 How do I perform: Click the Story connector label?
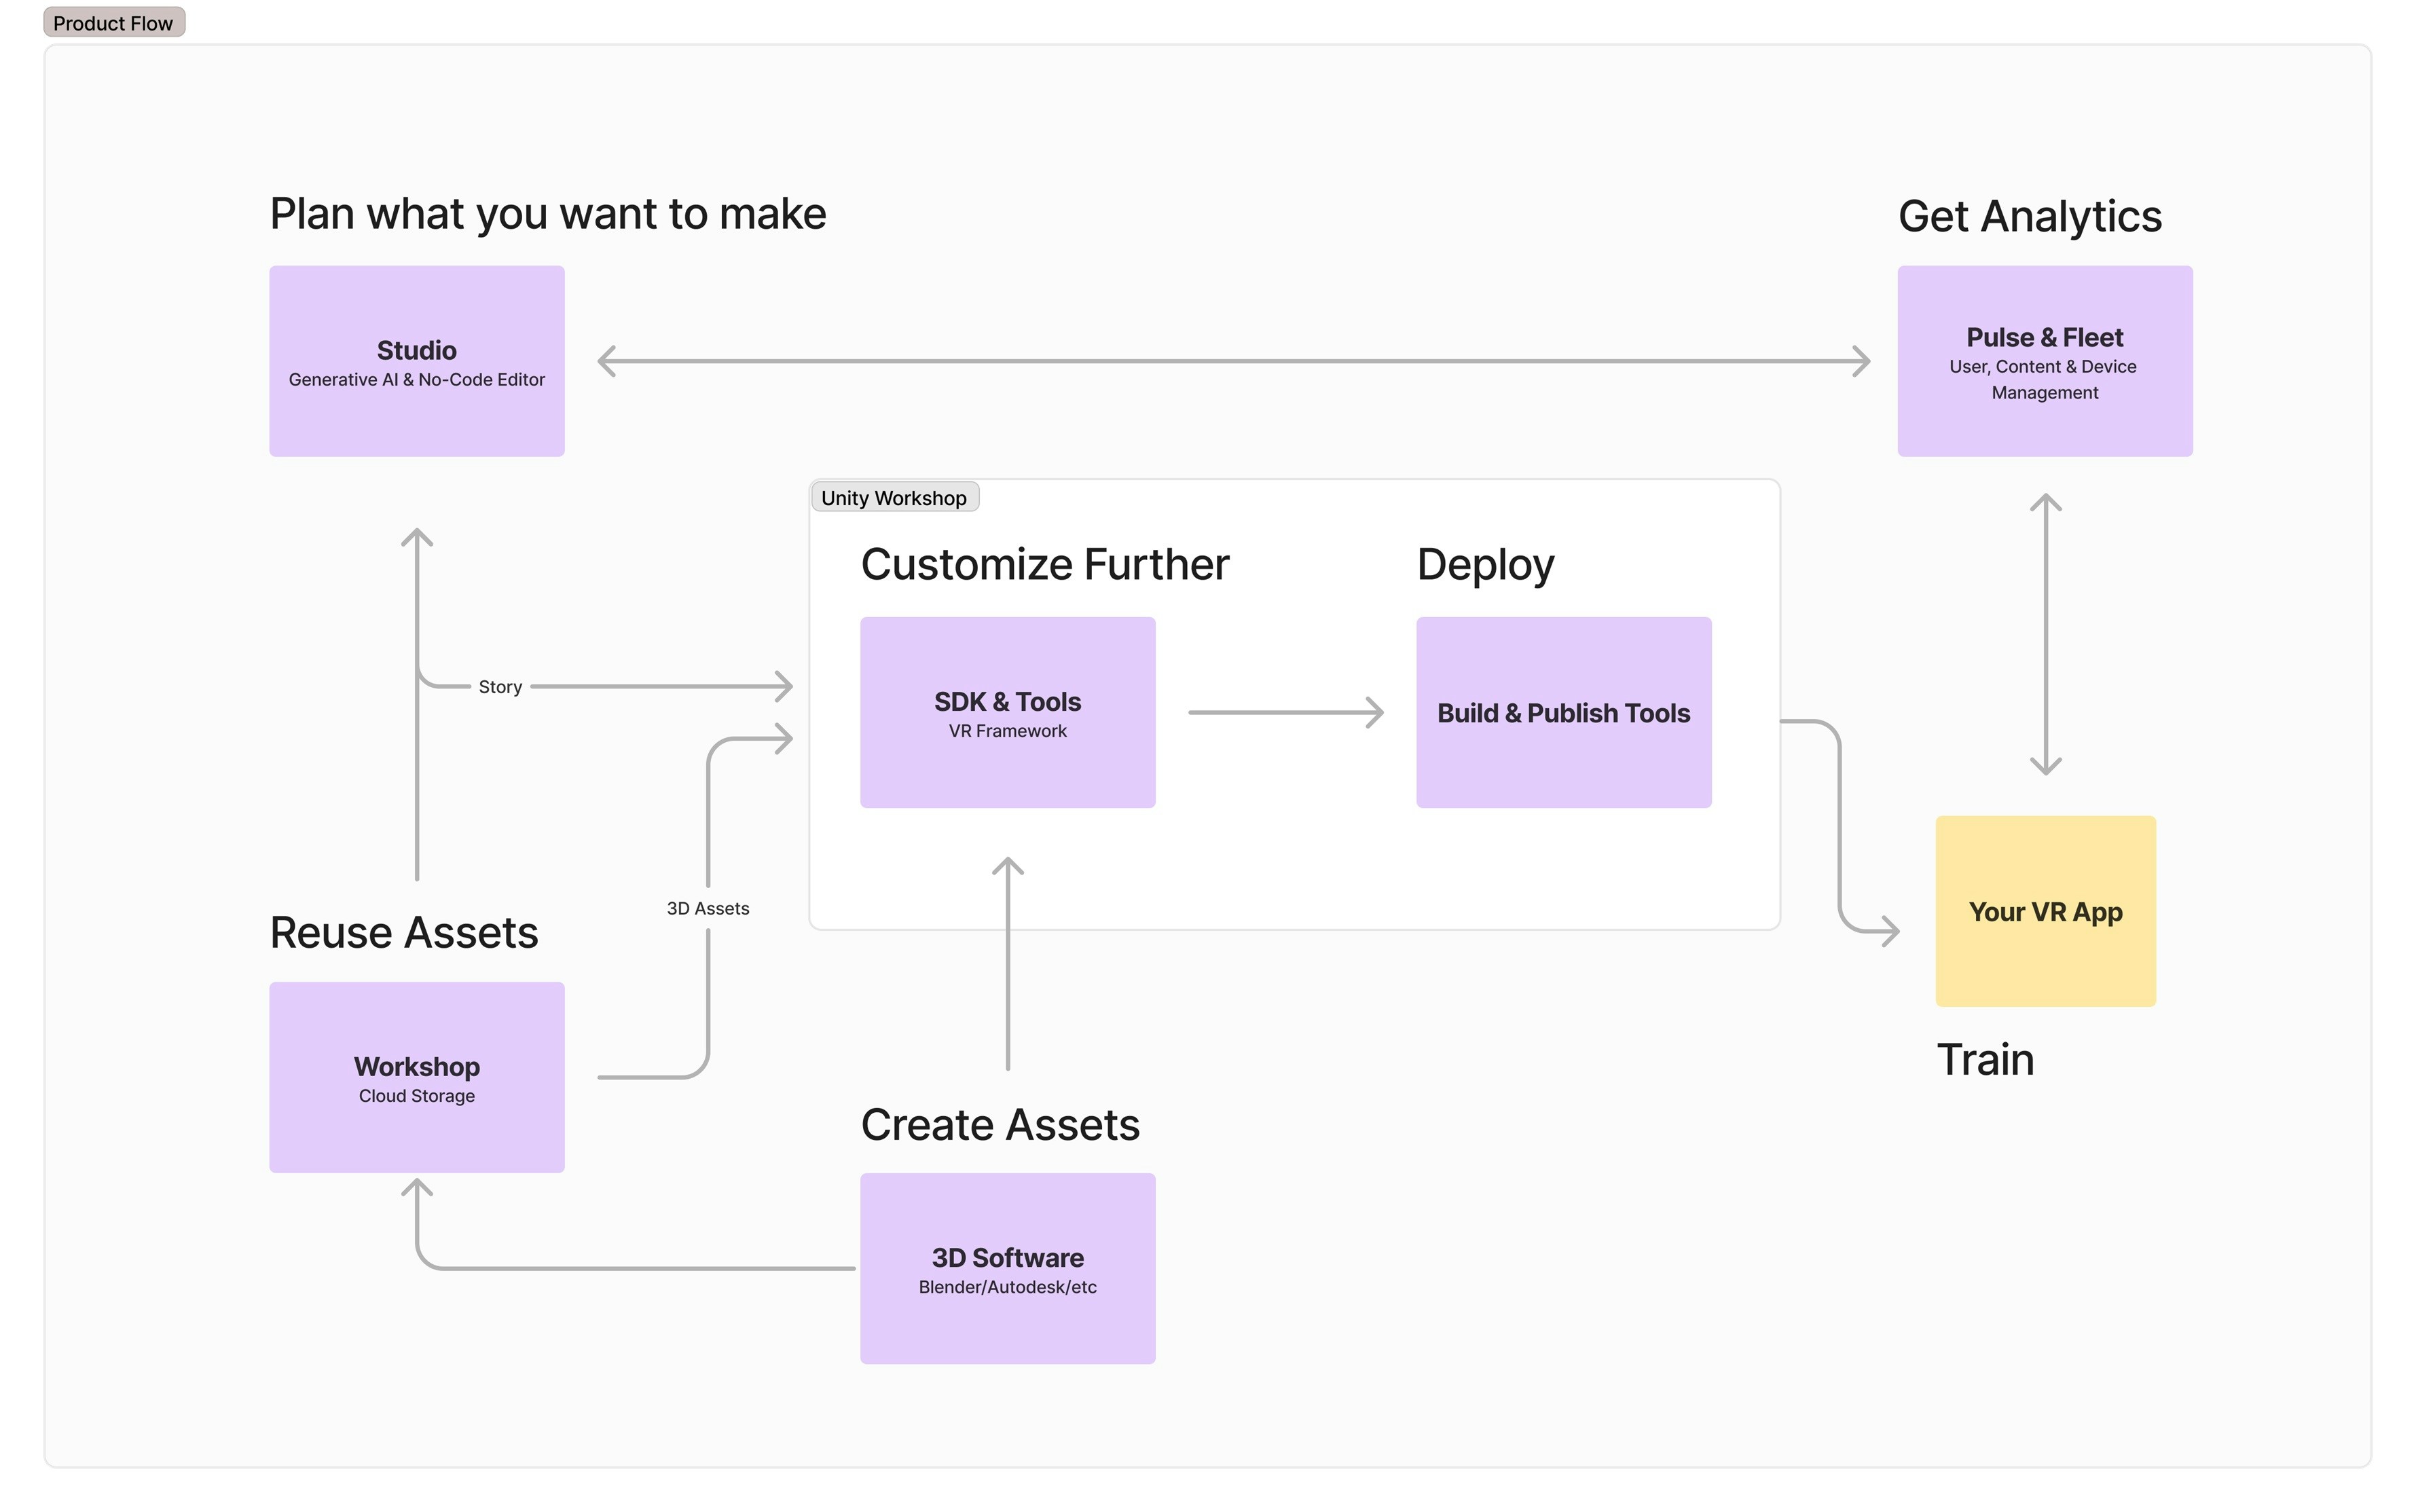[500, 687]
